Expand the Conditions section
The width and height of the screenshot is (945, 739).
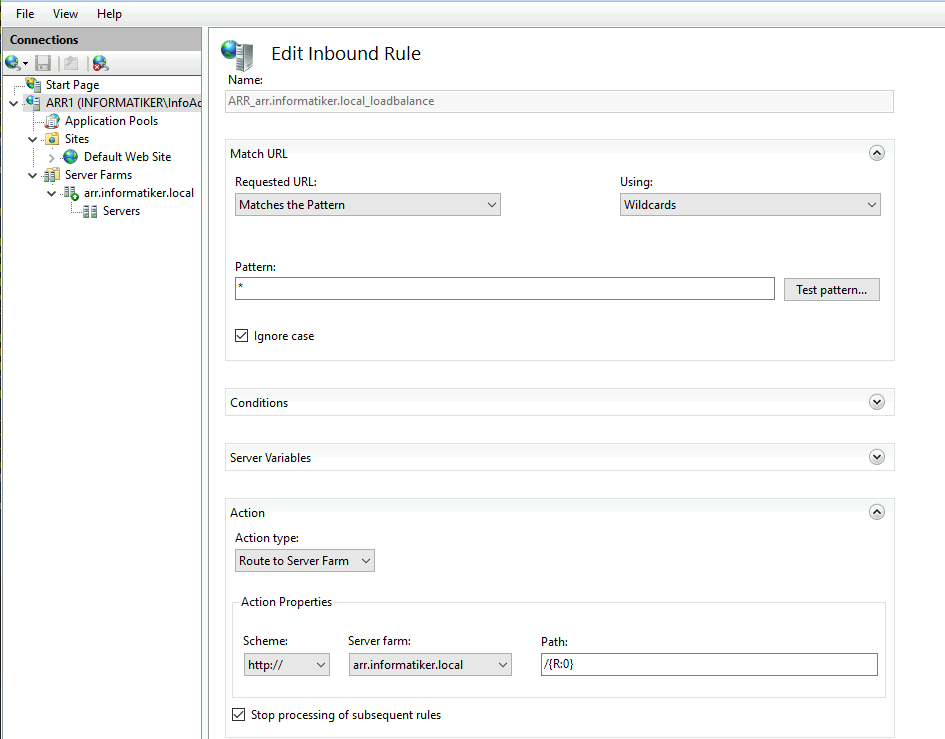point(877,402)
